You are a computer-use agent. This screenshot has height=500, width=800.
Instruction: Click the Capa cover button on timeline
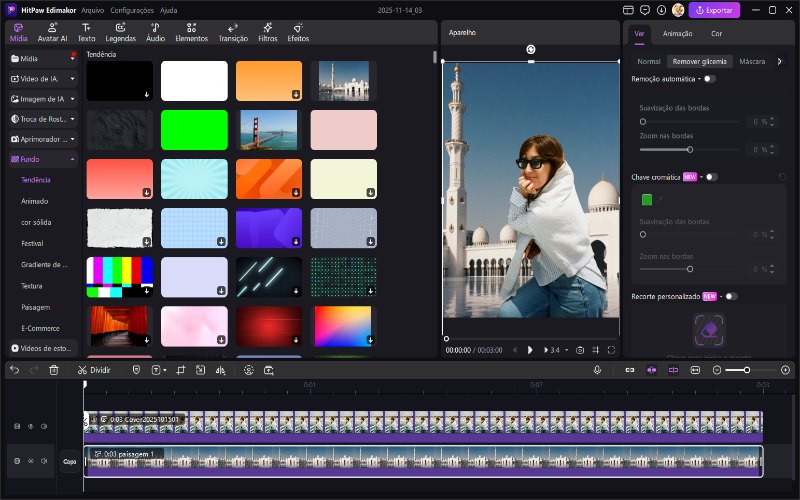[70, 461]
